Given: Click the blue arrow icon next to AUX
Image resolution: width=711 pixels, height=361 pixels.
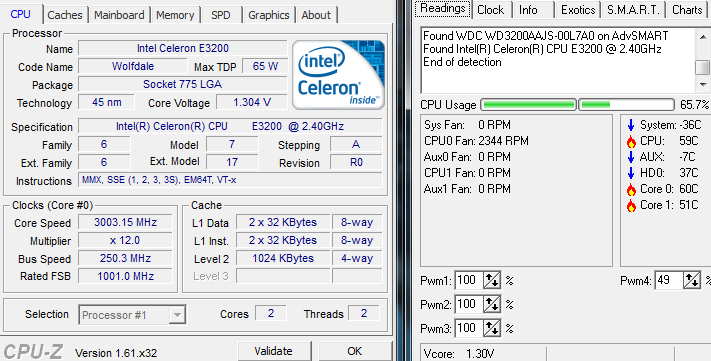Looking at the screenshot, I should [x=631, y=157].
